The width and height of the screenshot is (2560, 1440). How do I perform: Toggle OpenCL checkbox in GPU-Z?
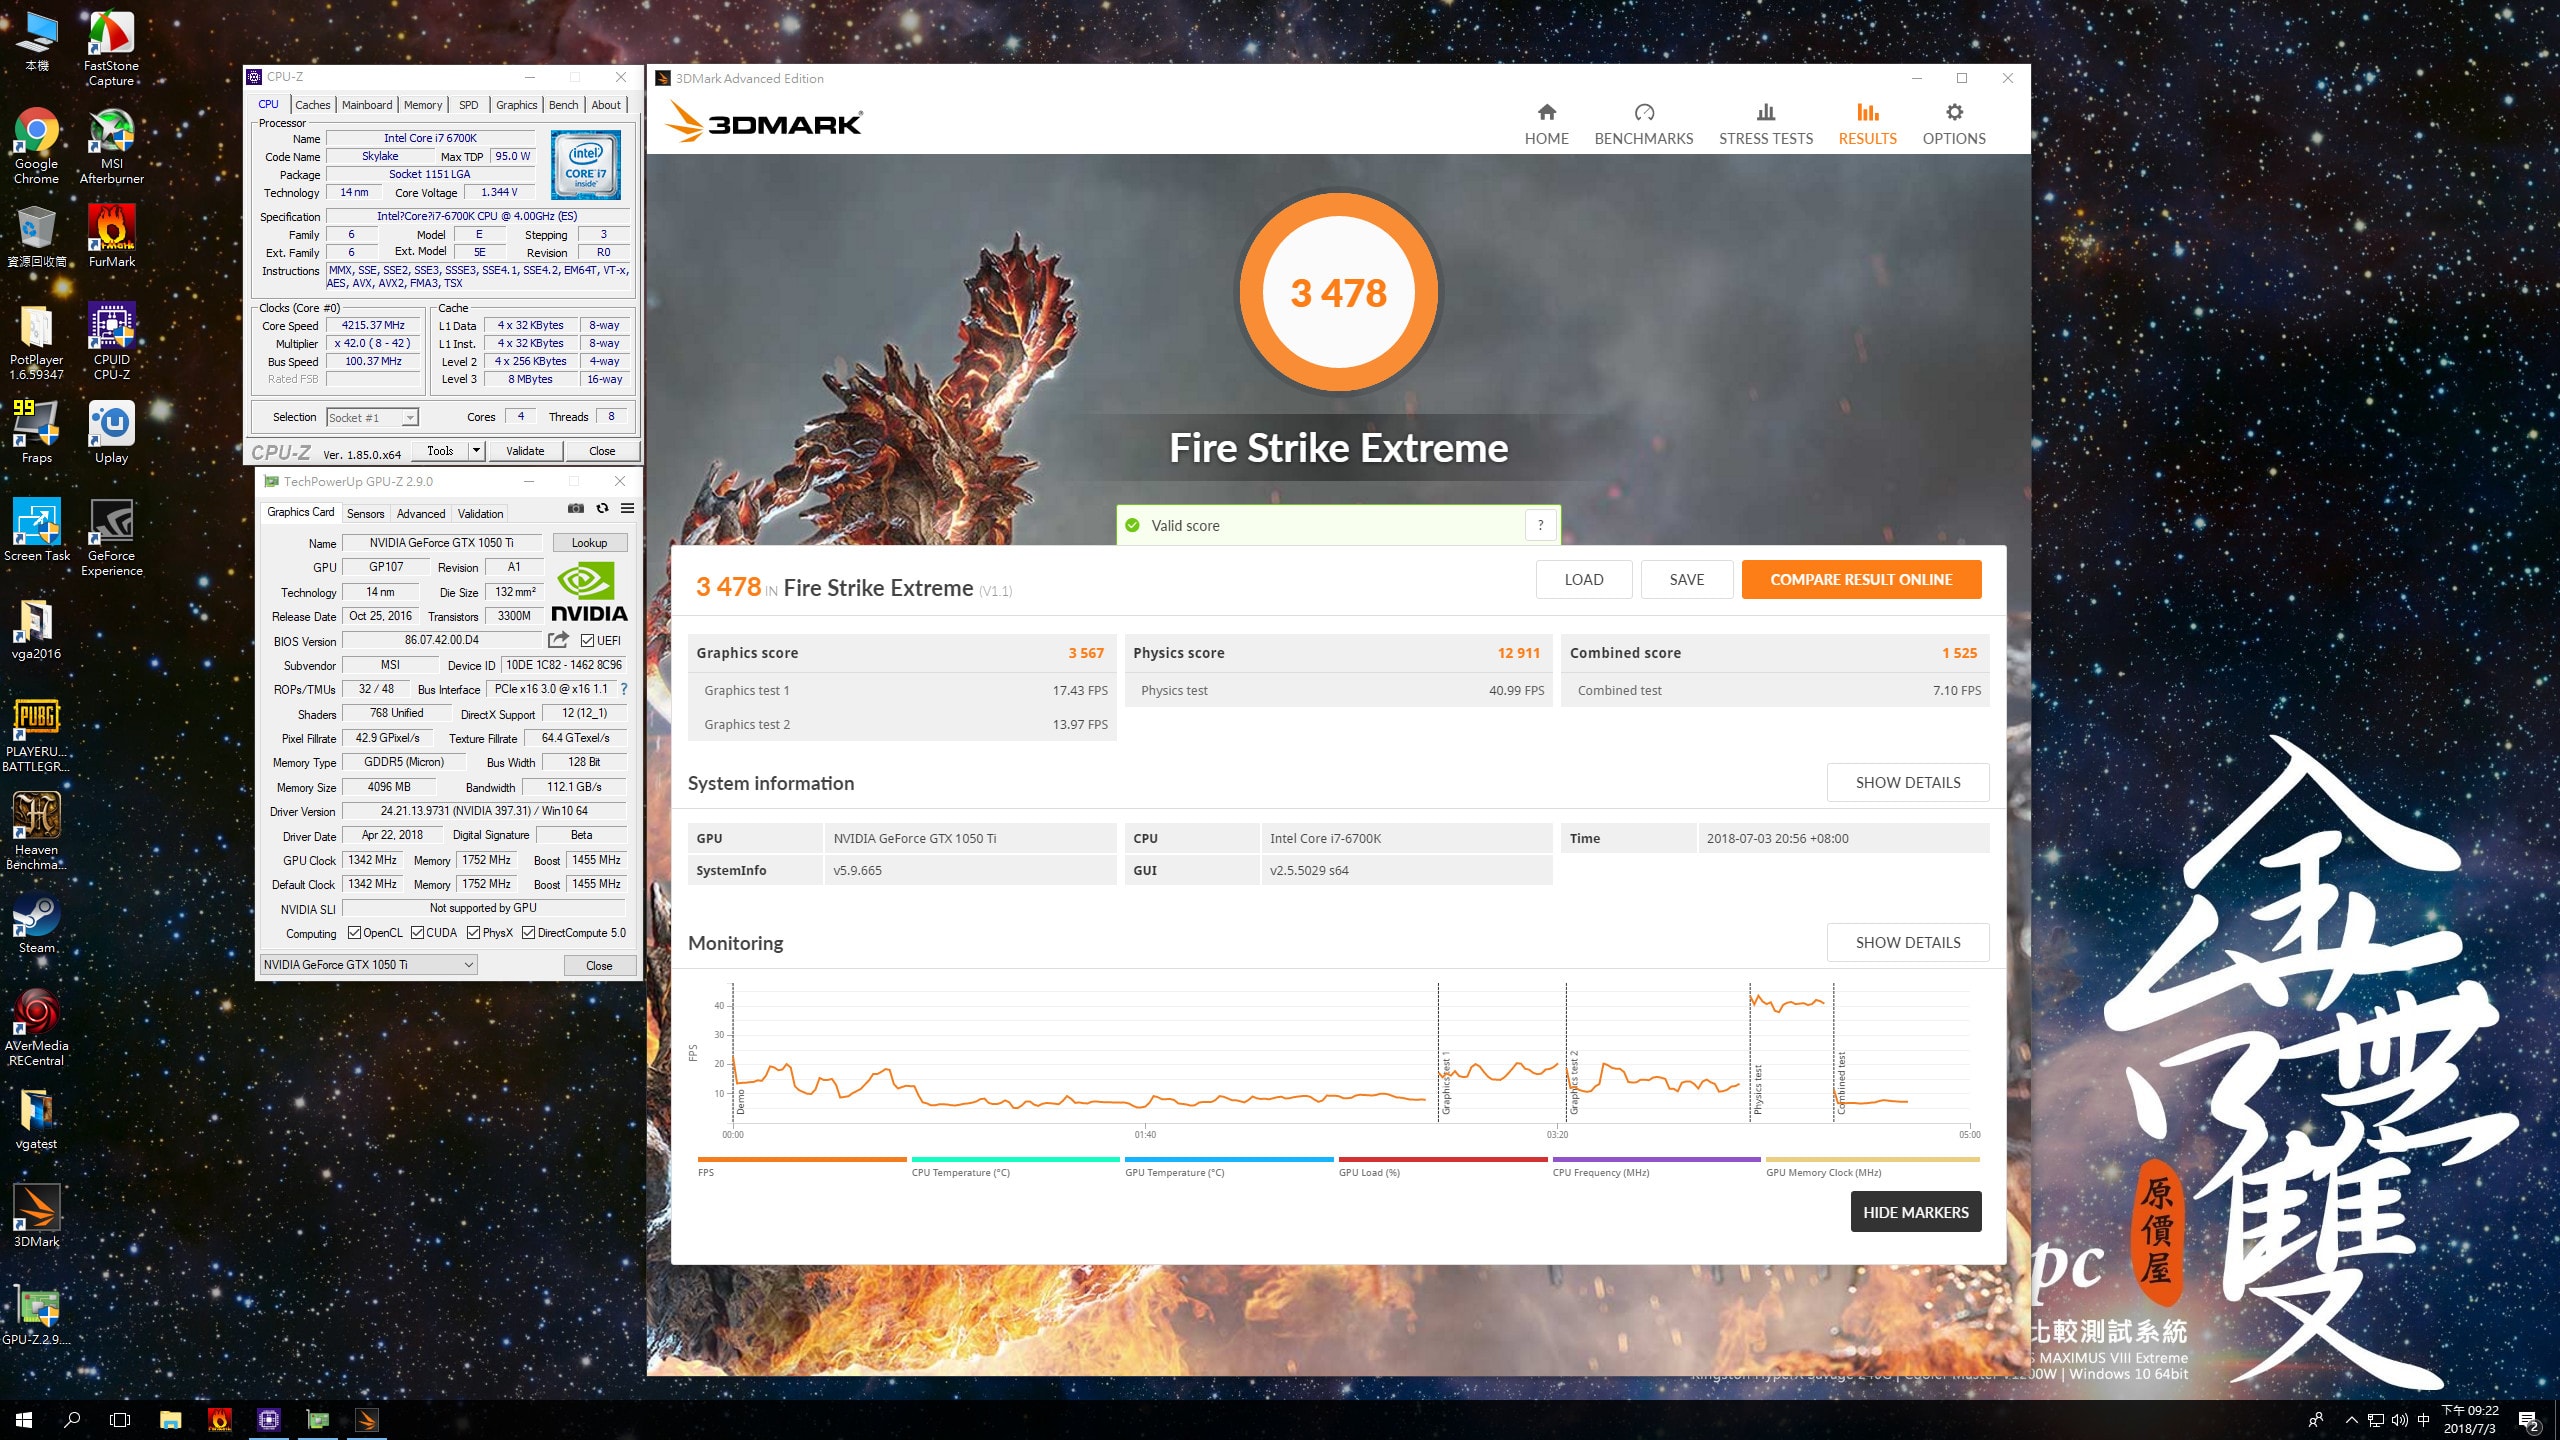click(354, 933)
